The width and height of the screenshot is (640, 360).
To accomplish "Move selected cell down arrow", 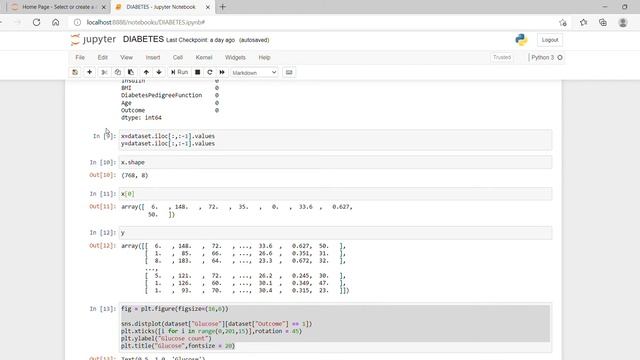I will 159,72.
